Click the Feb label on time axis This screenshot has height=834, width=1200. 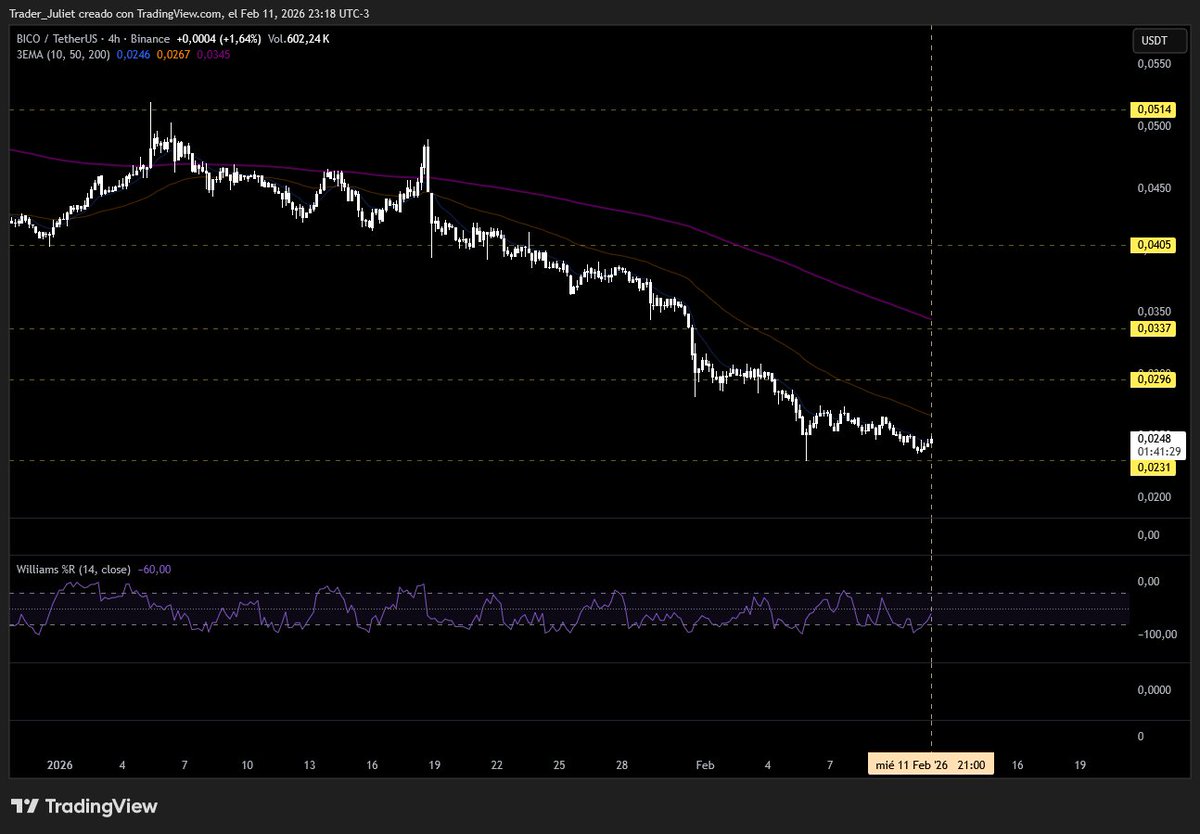tap(705, 765)
